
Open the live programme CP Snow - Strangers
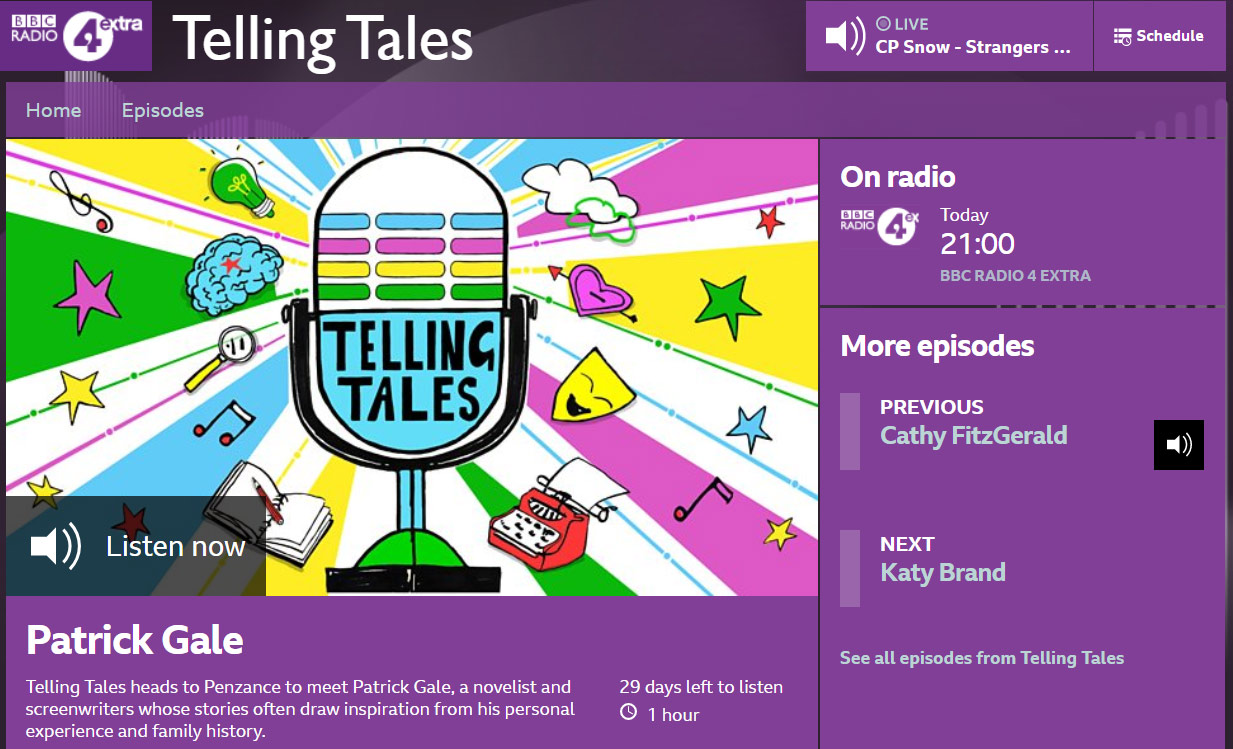click(973, 47)
